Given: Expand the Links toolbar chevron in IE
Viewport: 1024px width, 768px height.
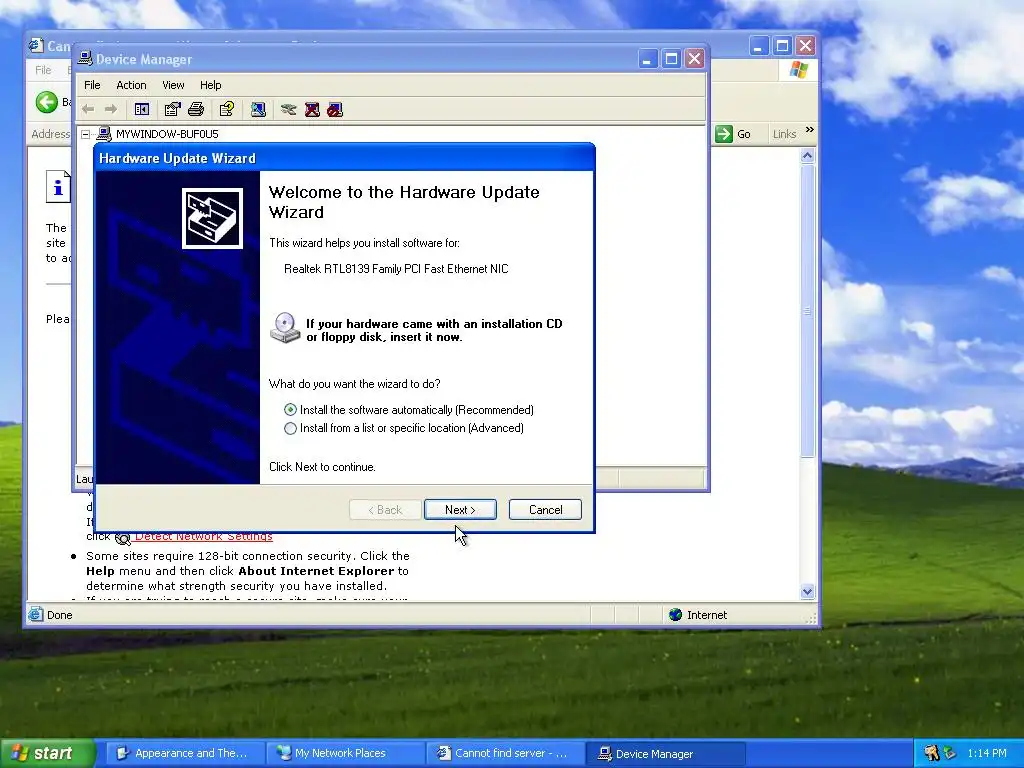Looking at the screenshot, I should click(810, 130).
